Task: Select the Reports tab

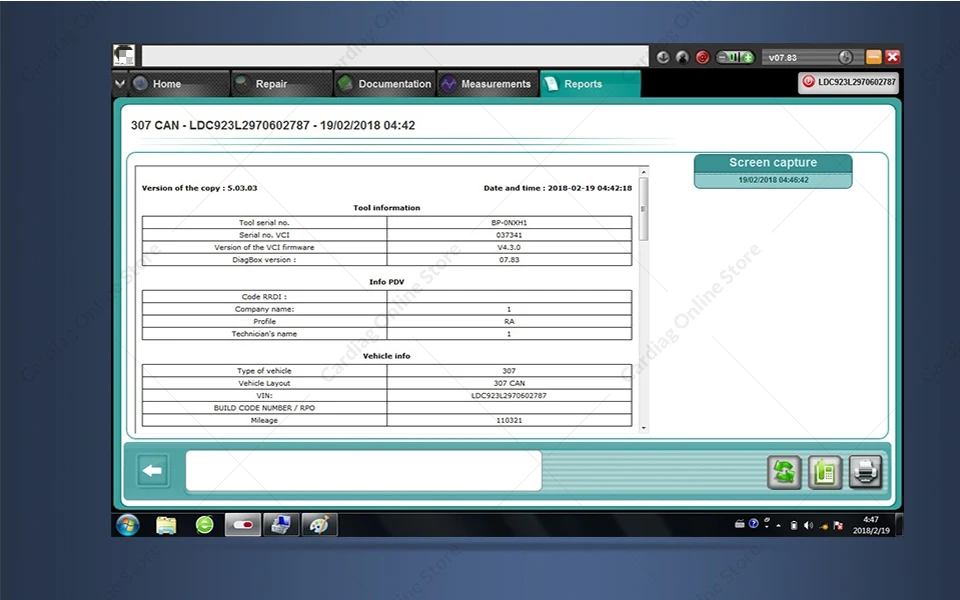Action: point(590,84)
